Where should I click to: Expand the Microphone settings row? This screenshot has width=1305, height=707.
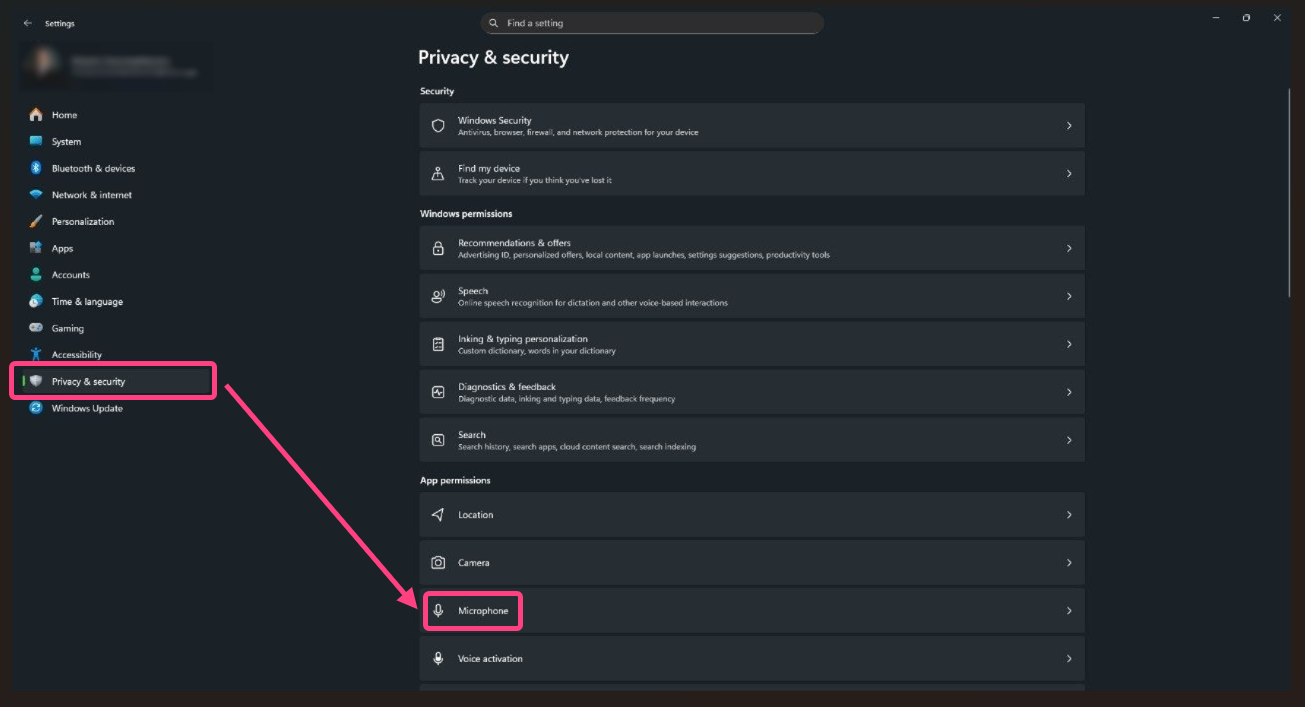tap(752, 610)
